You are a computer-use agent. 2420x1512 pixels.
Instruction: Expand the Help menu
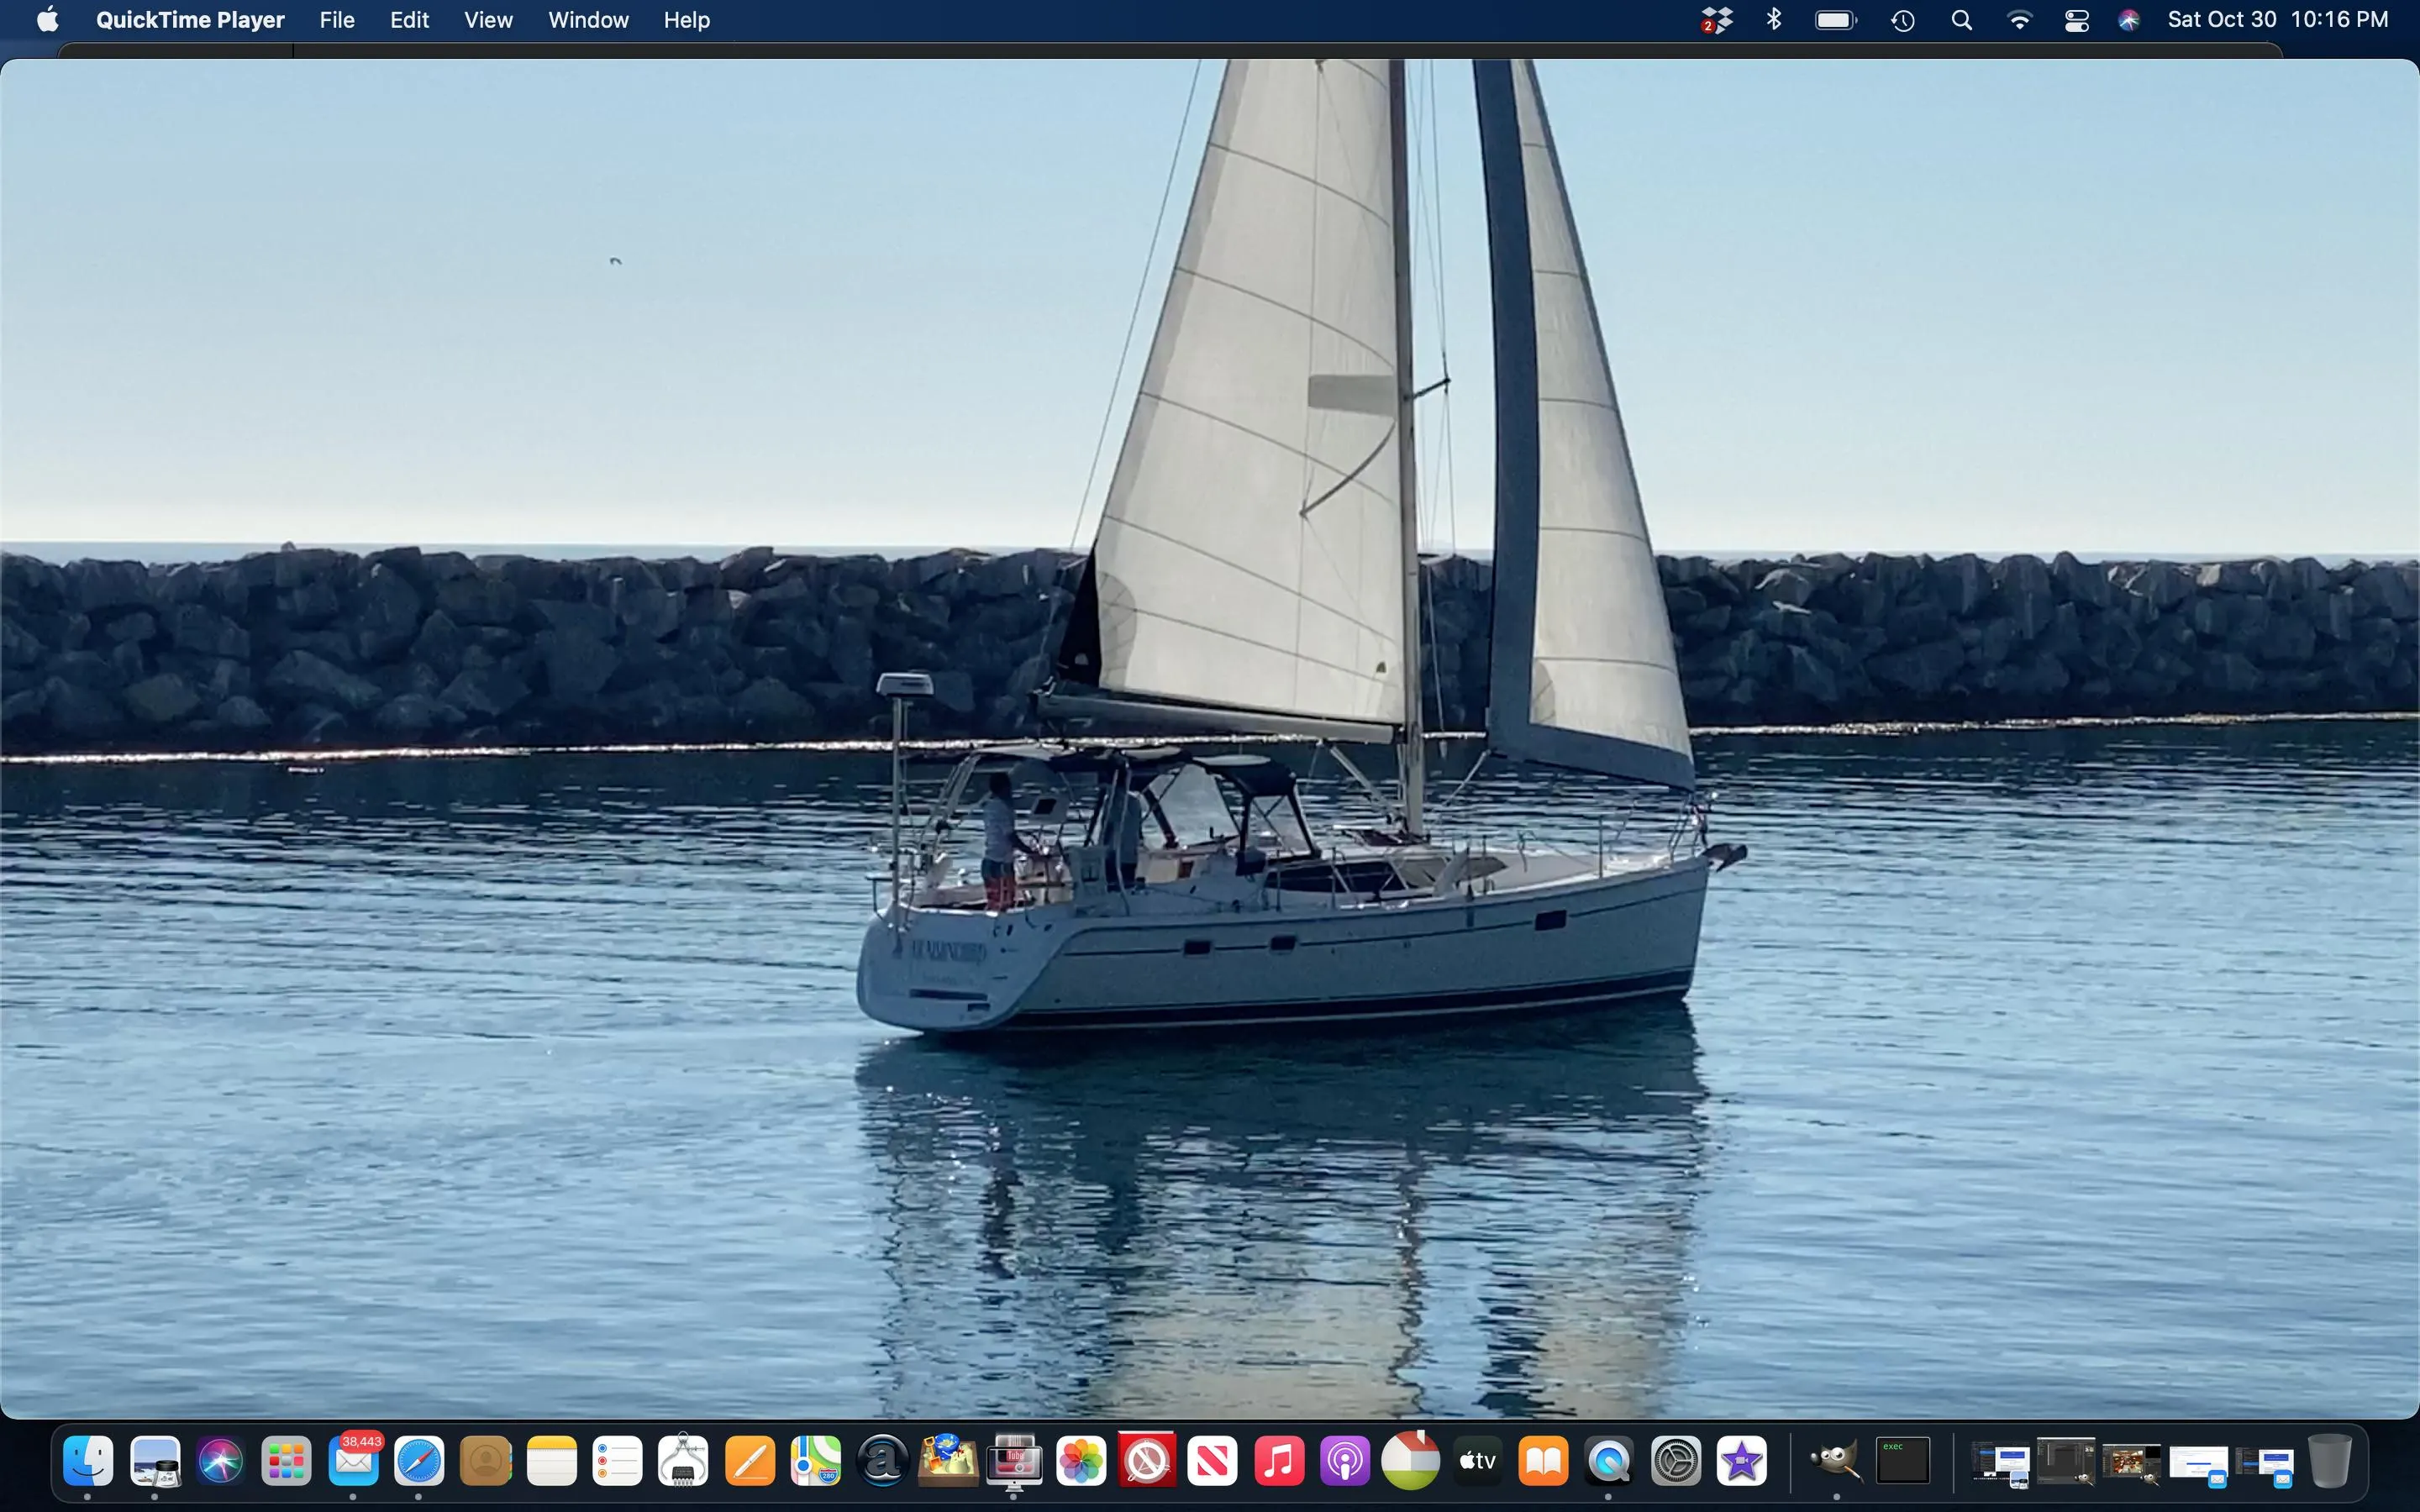686,20
